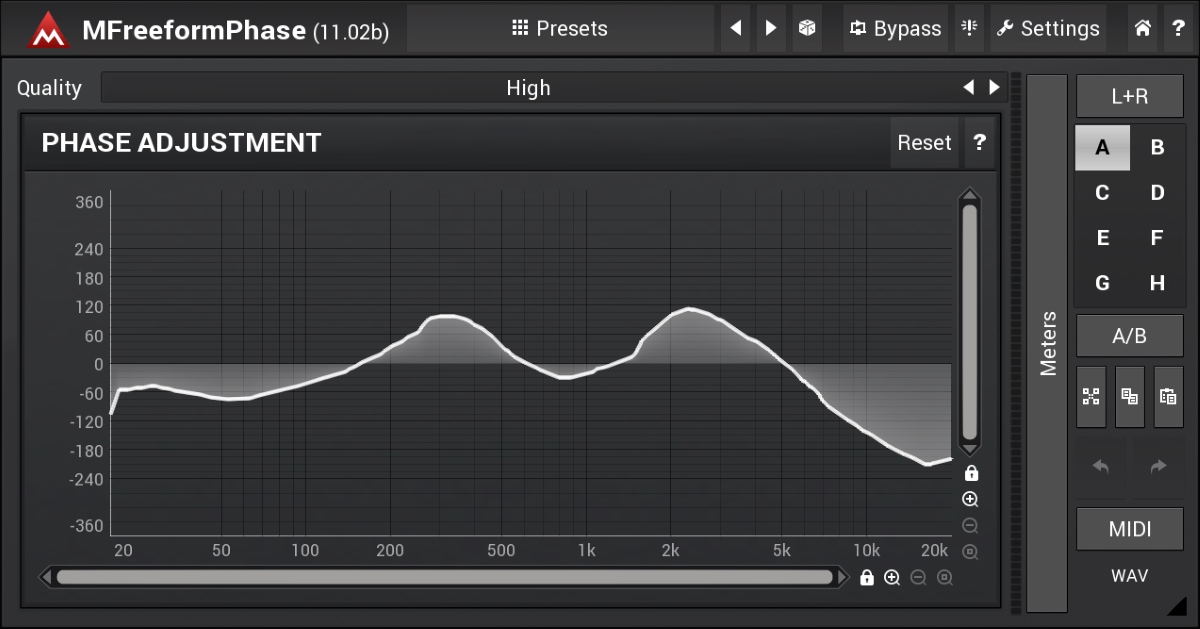
Task: Select the previous Quality option arrow
Action: [968, 88]
